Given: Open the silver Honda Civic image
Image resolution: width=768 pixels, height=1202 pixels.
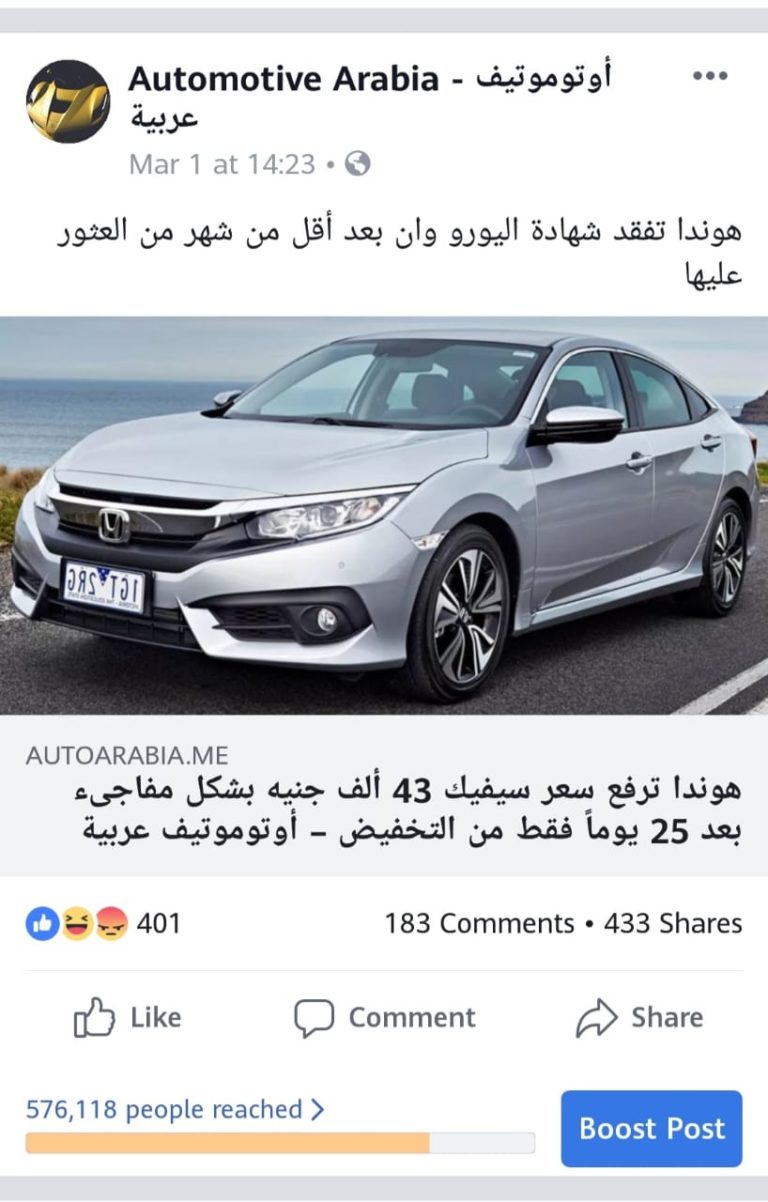Looking at the screenshot, I should point(384,516).
